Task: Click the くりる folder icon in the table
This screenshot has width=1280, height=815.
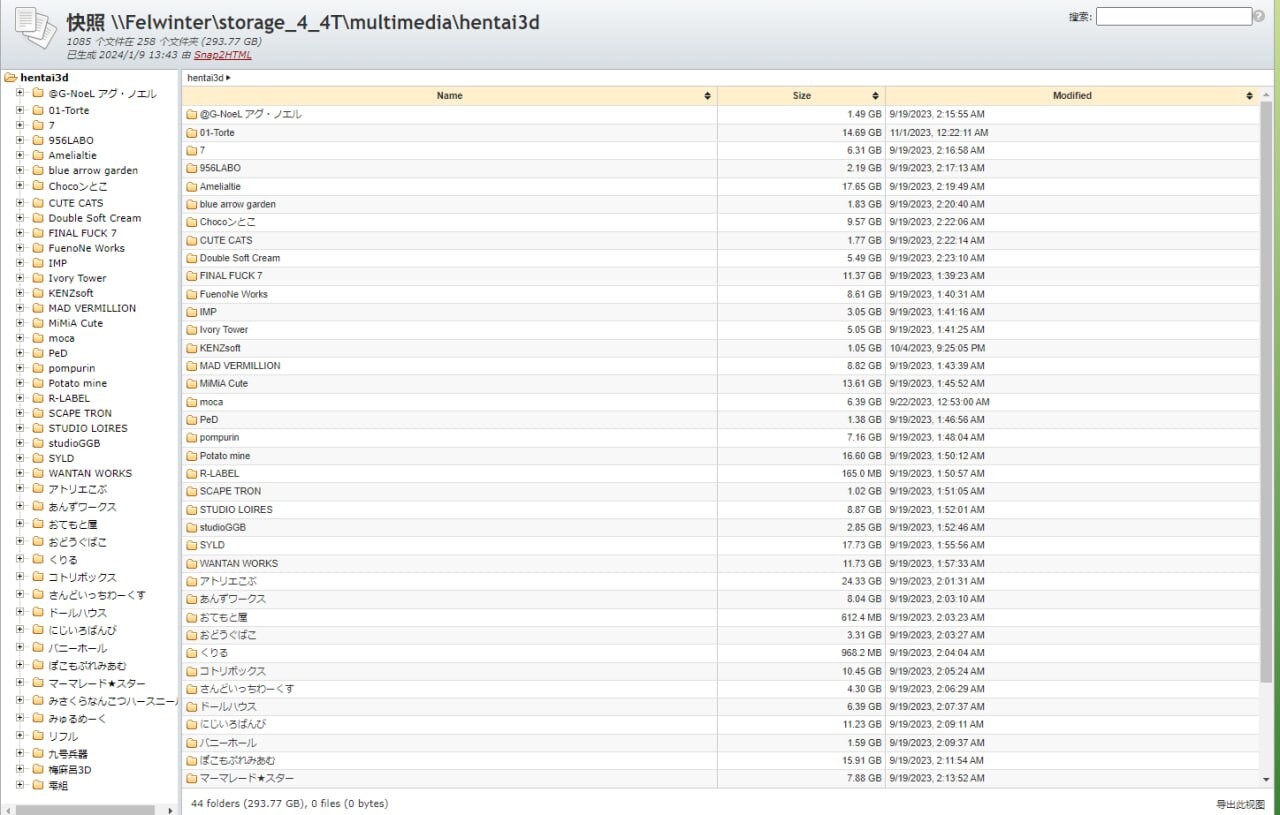Action: tap(192, 653)
